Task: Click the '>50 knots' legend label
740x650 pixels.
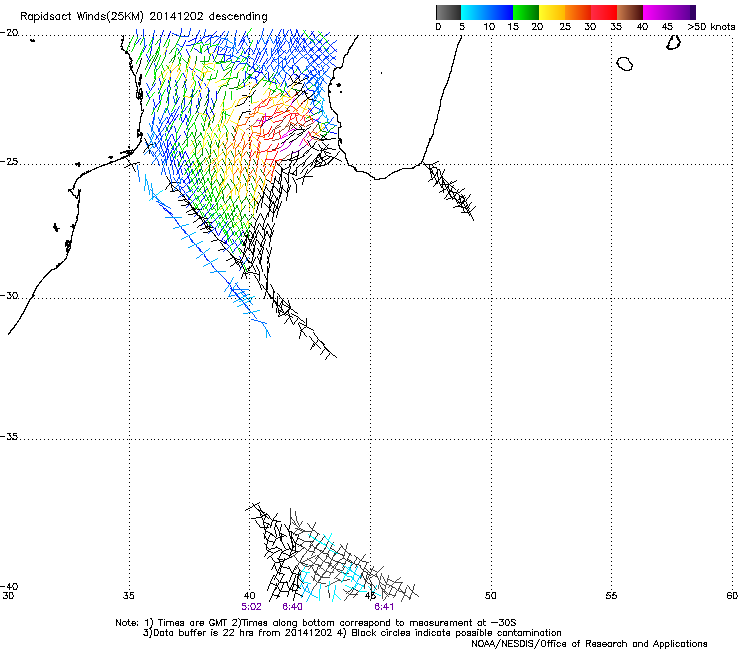Action: [711, 26]
